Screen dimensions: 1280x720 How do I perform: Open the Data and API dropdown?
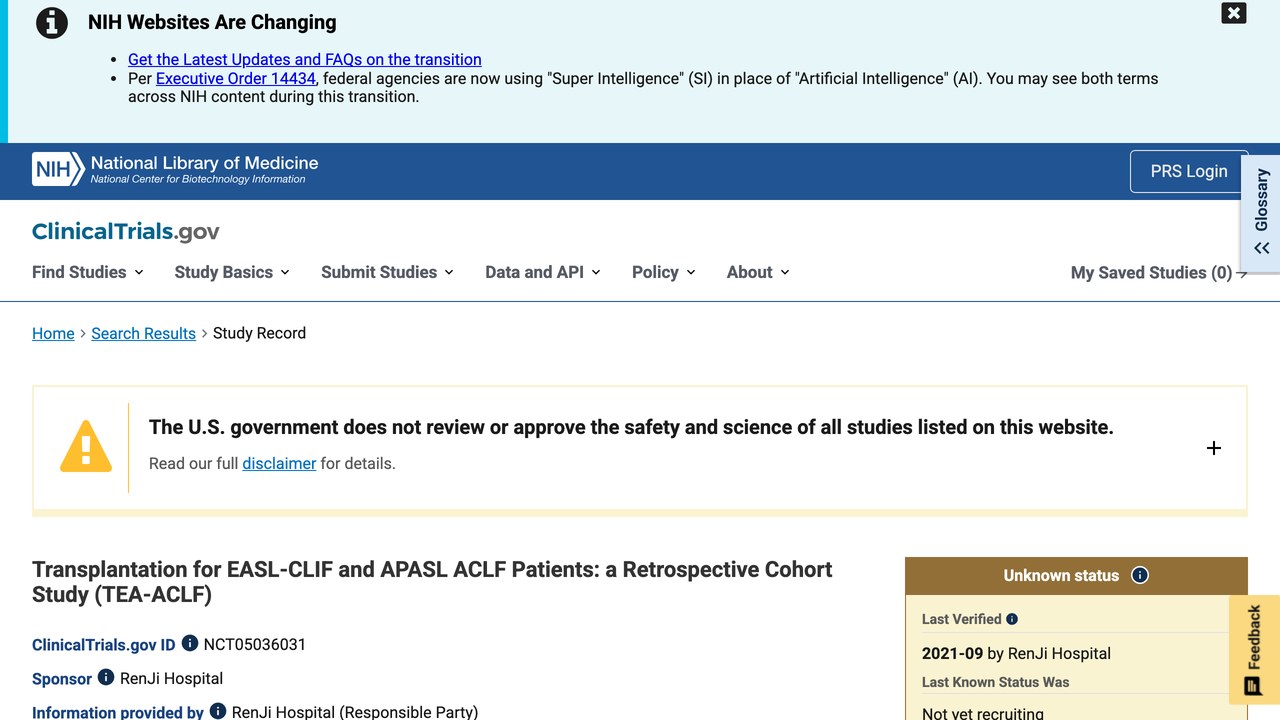tap(542, 272)
